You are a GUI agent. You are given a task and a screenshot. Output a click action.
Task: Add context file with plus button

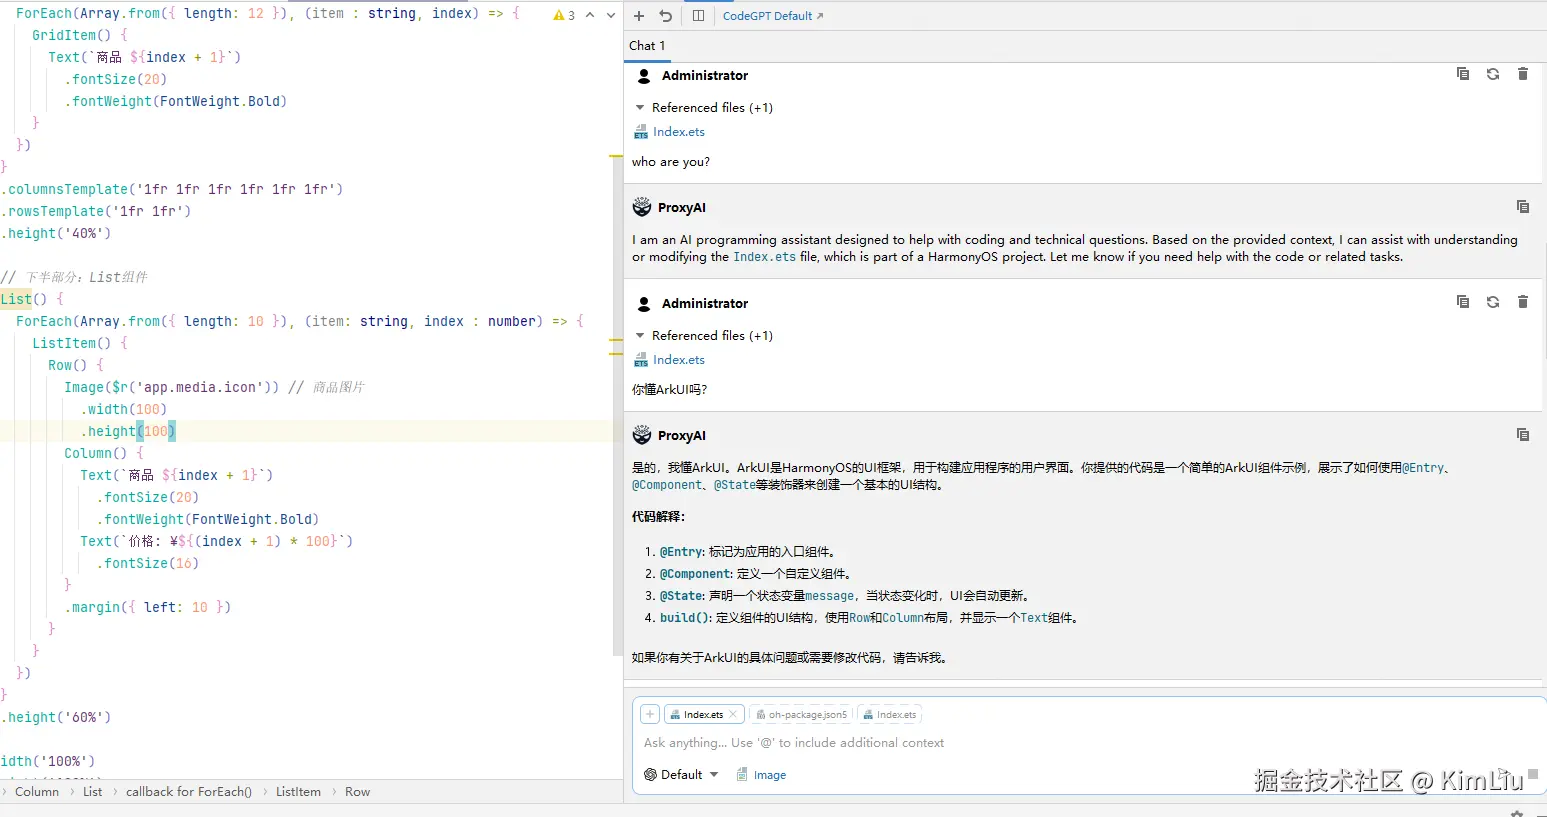(650, 714)
